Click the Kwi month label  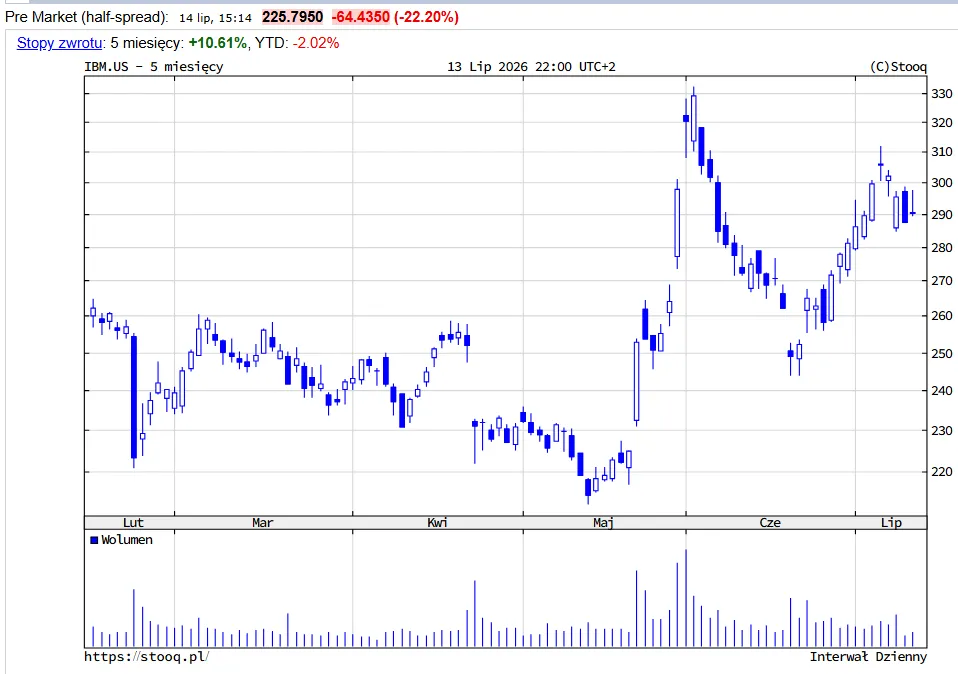437,522
